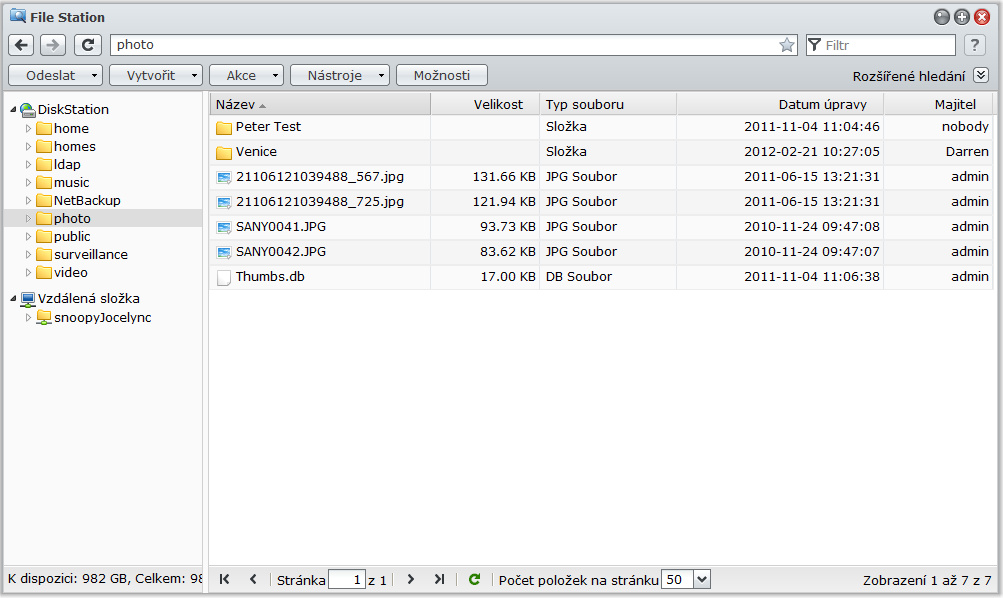Select NetBackup folder in tree
This screenshot has height=598, width=1003.
87,200
